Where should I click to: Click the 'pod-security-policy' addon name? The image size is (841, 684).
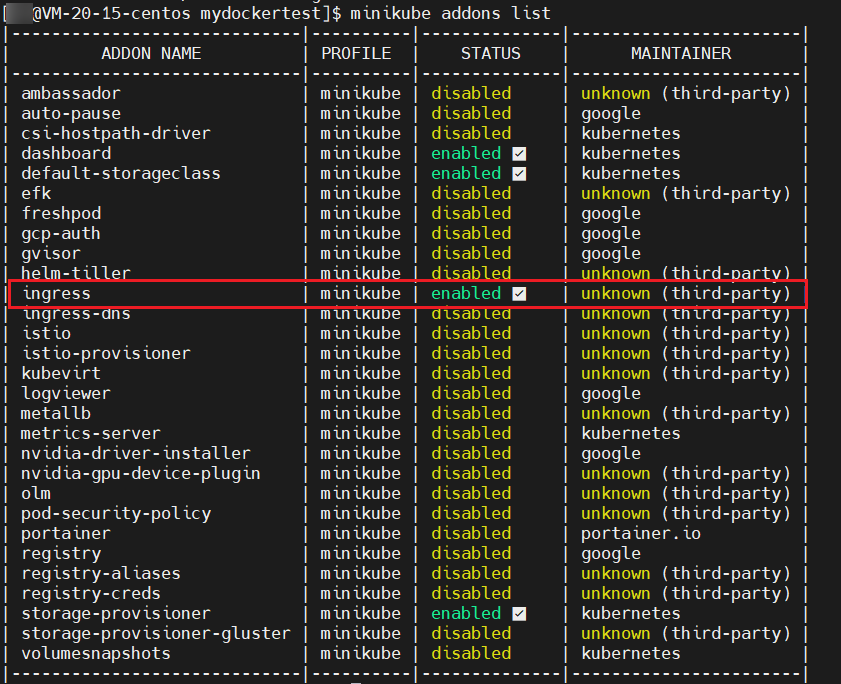116,513
